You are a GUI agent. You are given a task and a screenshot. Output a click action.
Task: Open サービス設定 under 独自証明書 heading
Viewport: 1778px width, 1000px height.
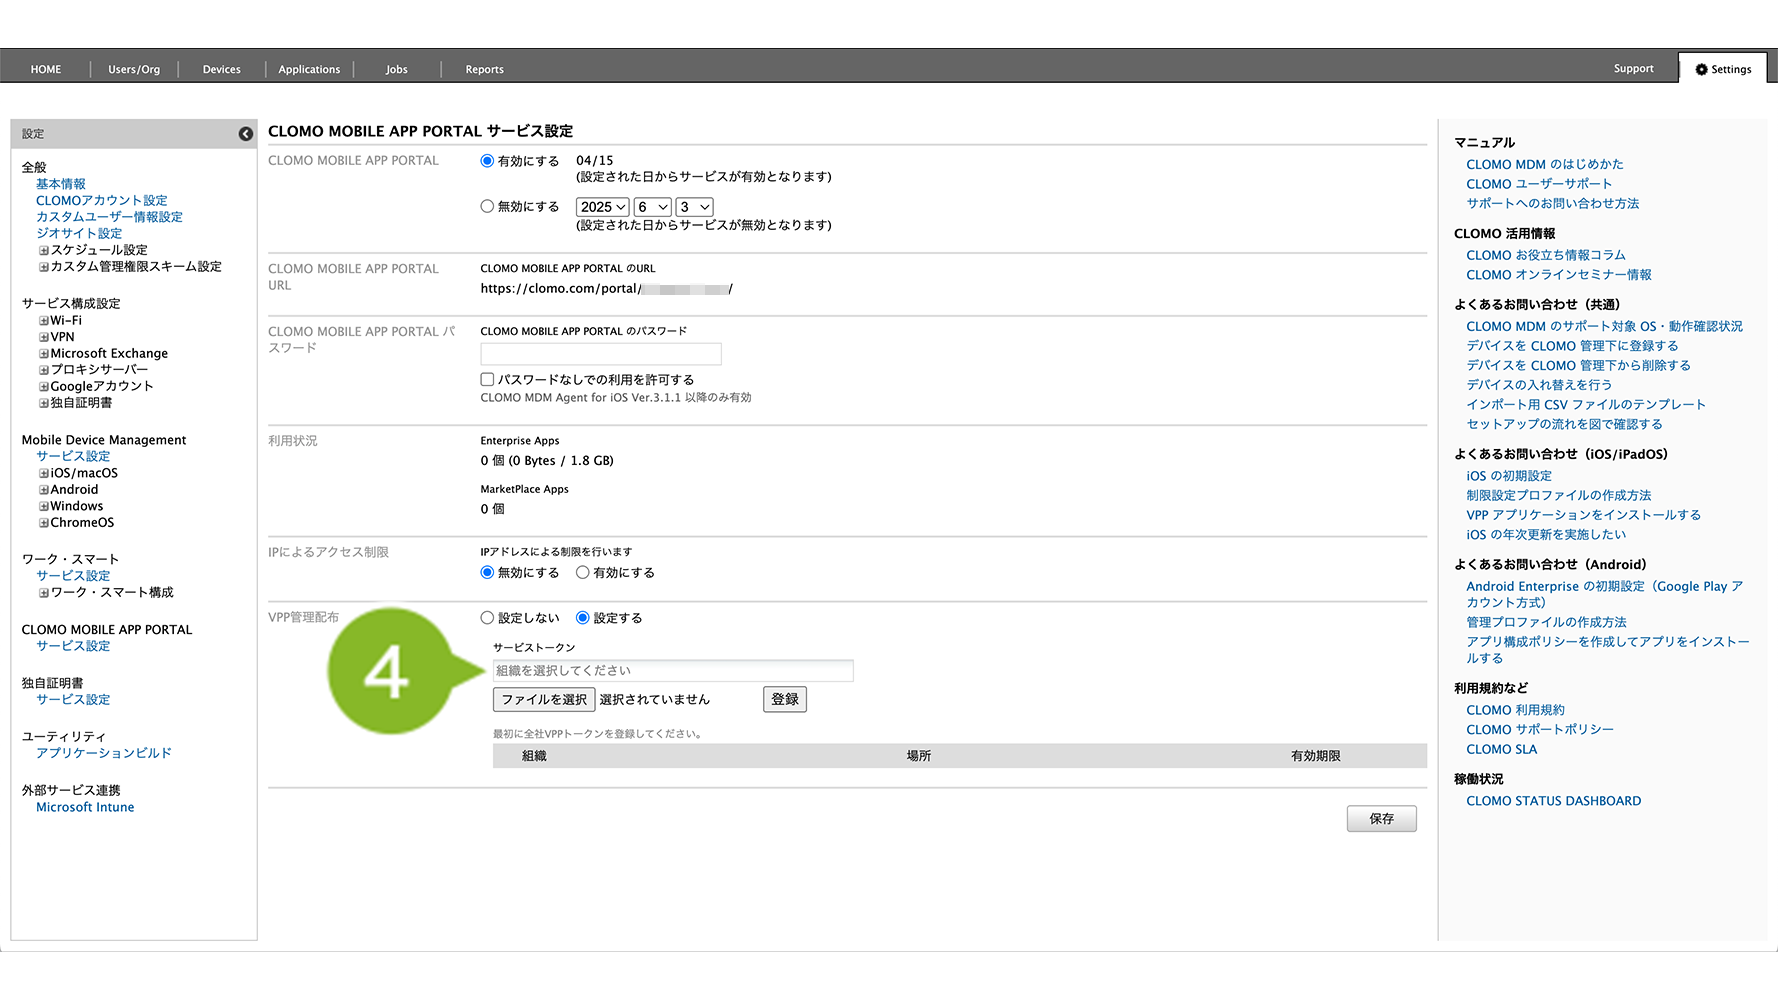click(73, 700)
